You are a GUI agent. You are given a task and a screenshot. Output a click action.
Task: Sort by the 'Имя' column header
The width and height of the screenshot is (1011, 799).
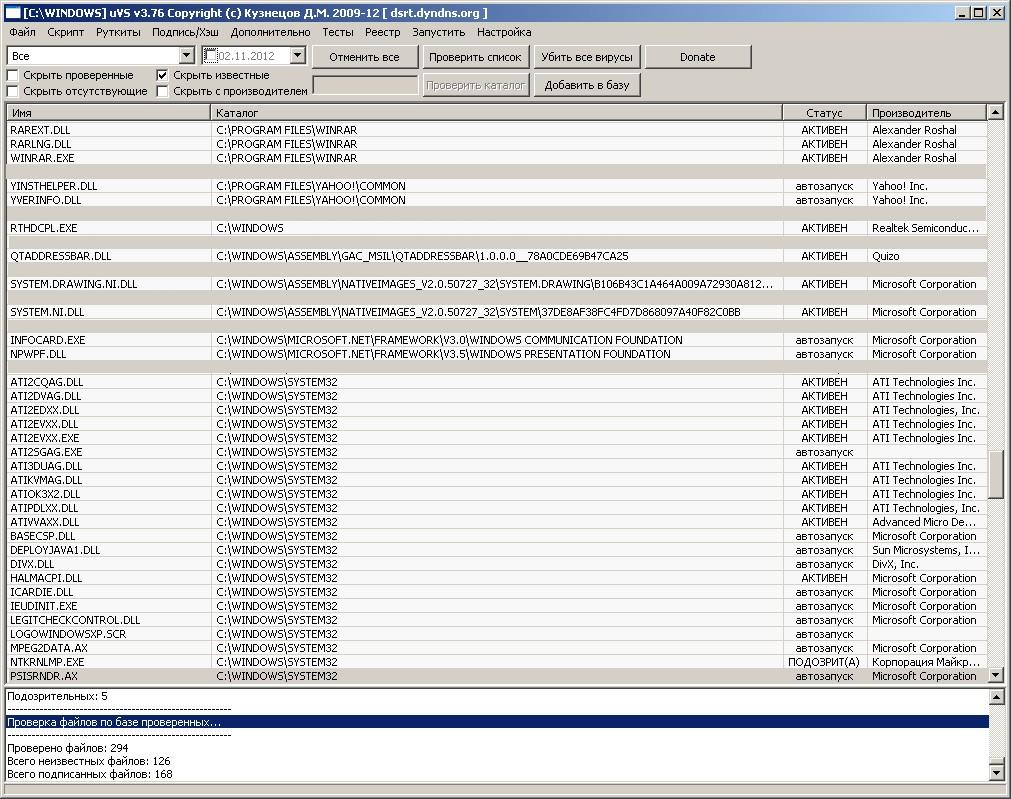(108, 113)
